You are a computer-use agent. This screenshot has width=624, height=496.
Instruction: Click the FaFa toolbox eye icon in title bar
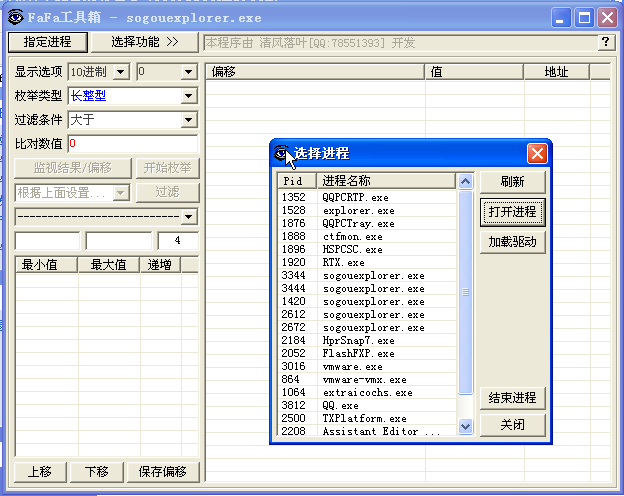(16, 17)
